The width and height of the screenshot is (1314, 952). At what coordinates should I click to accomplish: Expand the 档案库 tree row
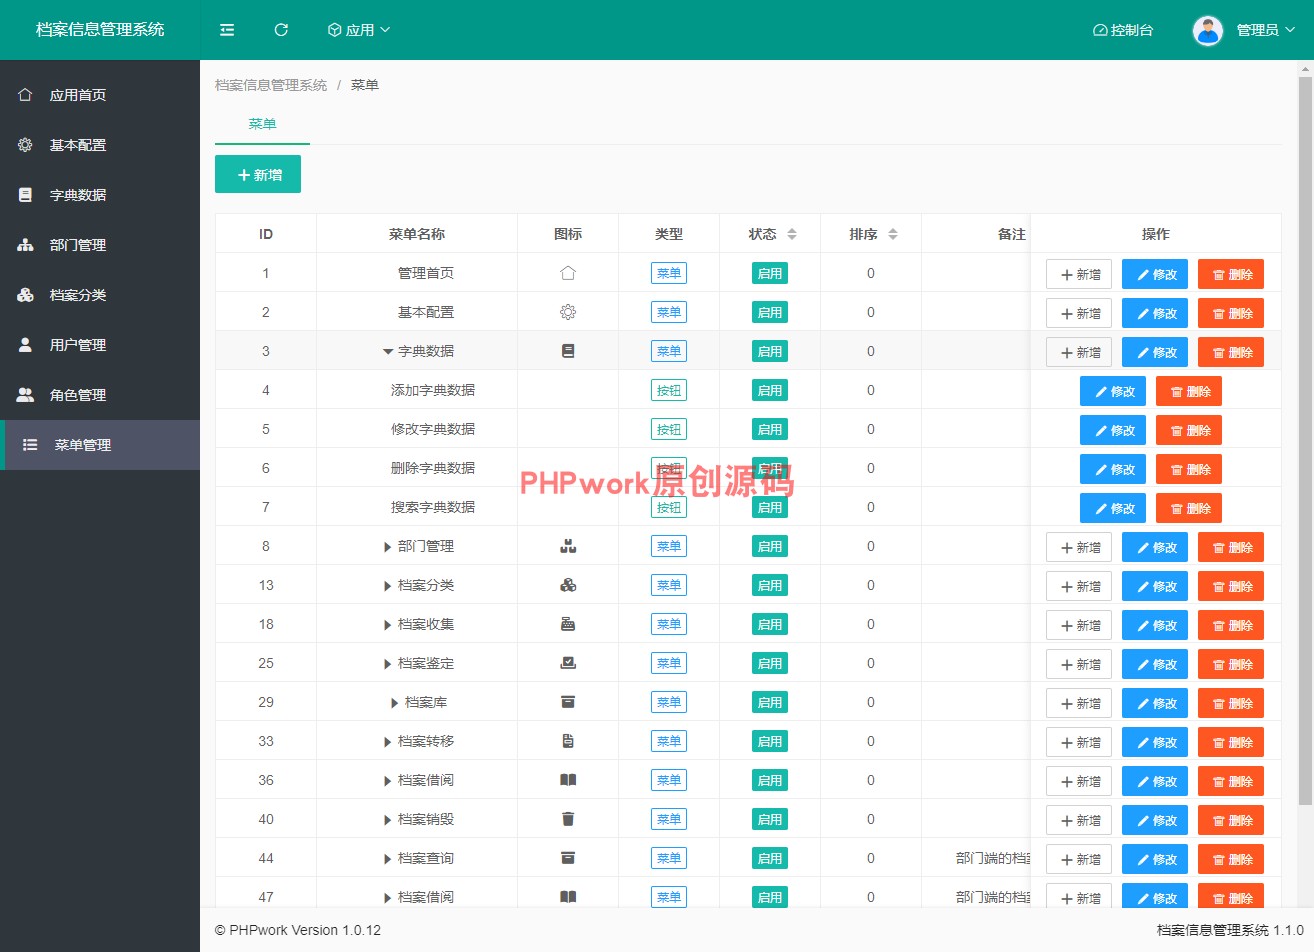pyautogui.click(x=395, y=703)
